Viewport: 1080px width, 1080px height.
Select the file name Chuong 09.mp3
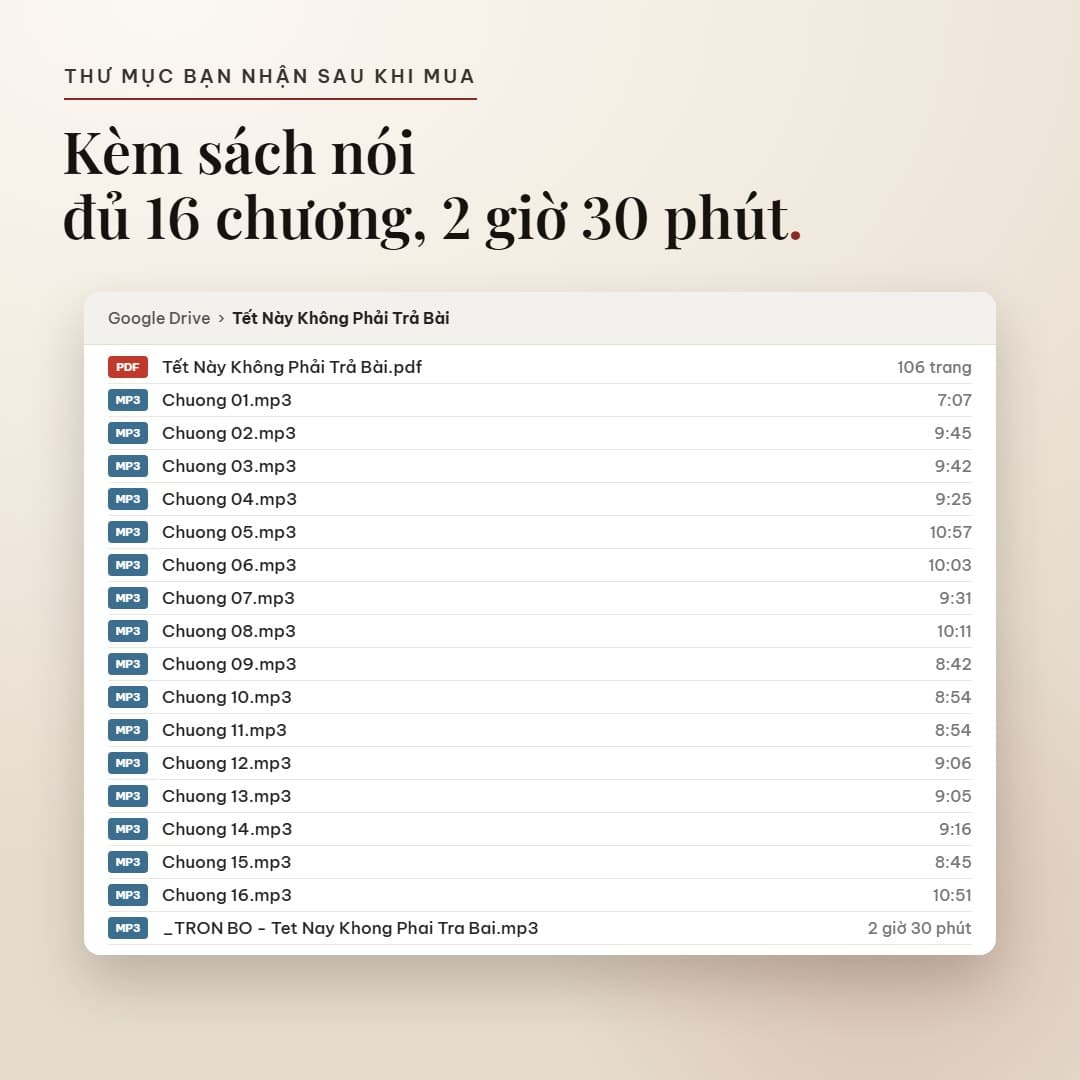229,665
